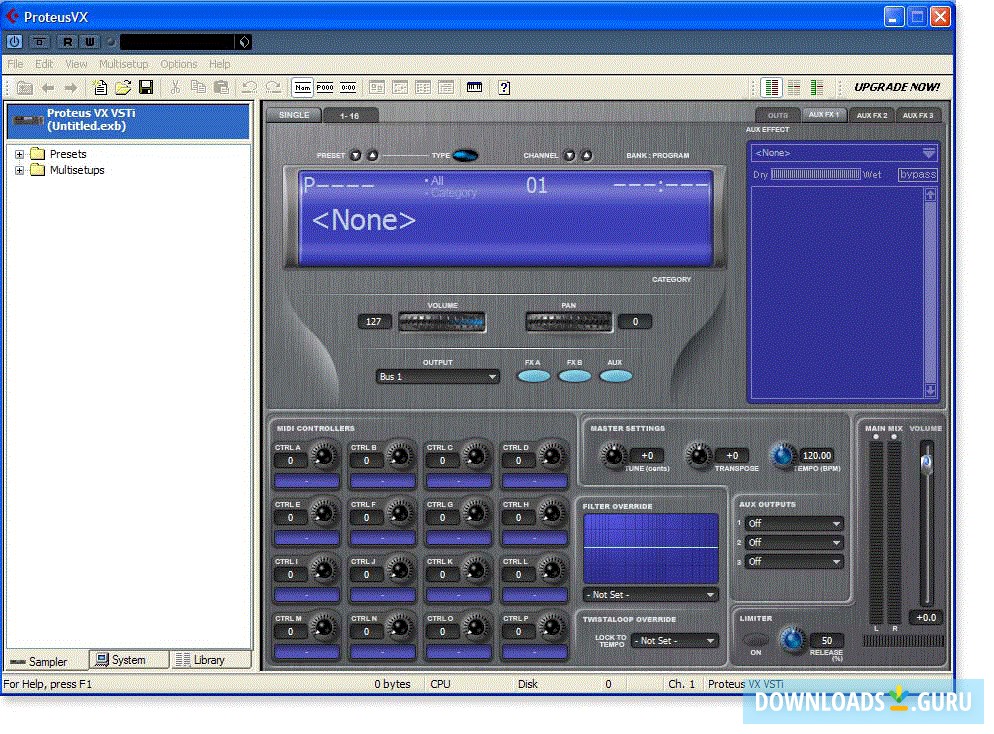Click the 120.00 tempo value field
This screenshot has height=734, width=994.
[816, 456]
